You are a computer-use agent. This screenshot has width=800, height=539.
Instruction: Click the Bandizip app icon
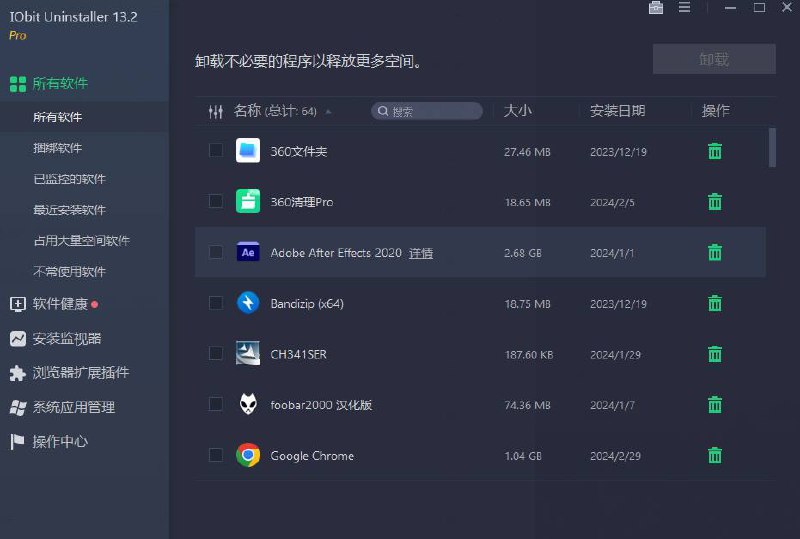point(248,303)
